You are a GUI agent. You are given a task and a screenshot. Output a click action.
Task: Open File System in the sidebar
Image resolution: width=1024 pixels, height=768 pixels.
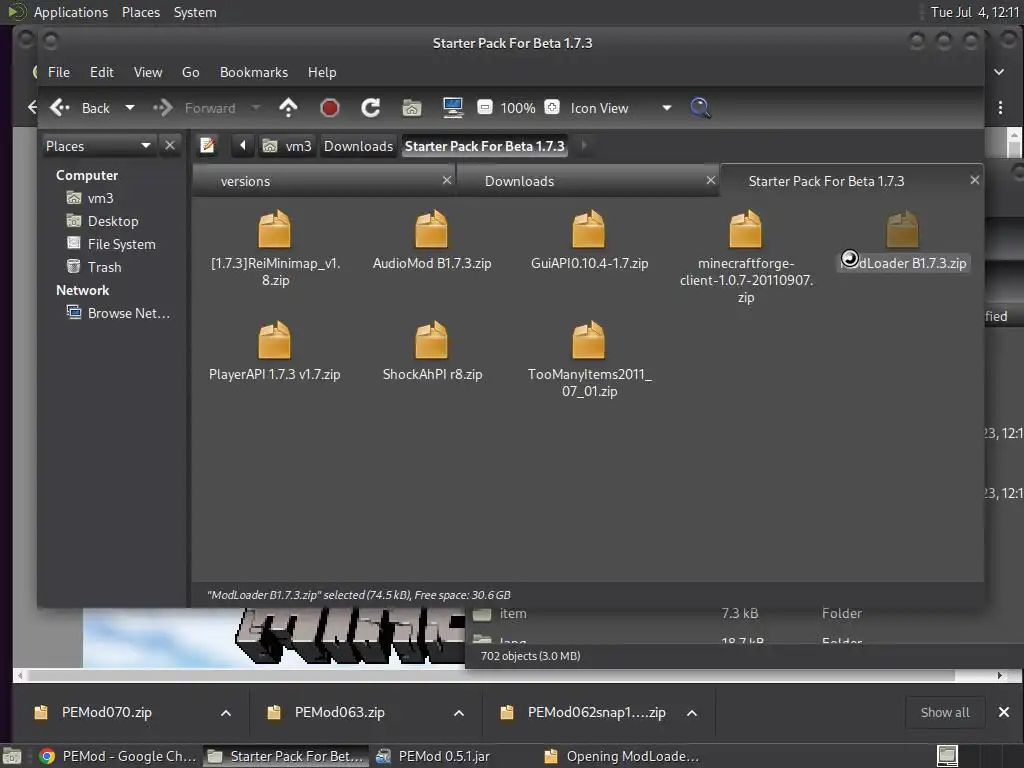pyautogui.click(x=121, y=244)
